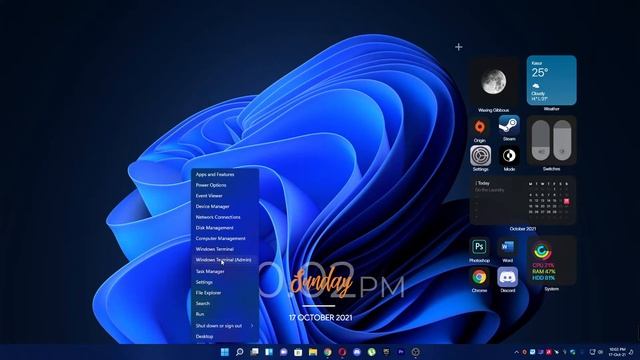Open the Weather widget showing 25°
This screenshot has height=360, width=640.
click(x=551, y=80)
